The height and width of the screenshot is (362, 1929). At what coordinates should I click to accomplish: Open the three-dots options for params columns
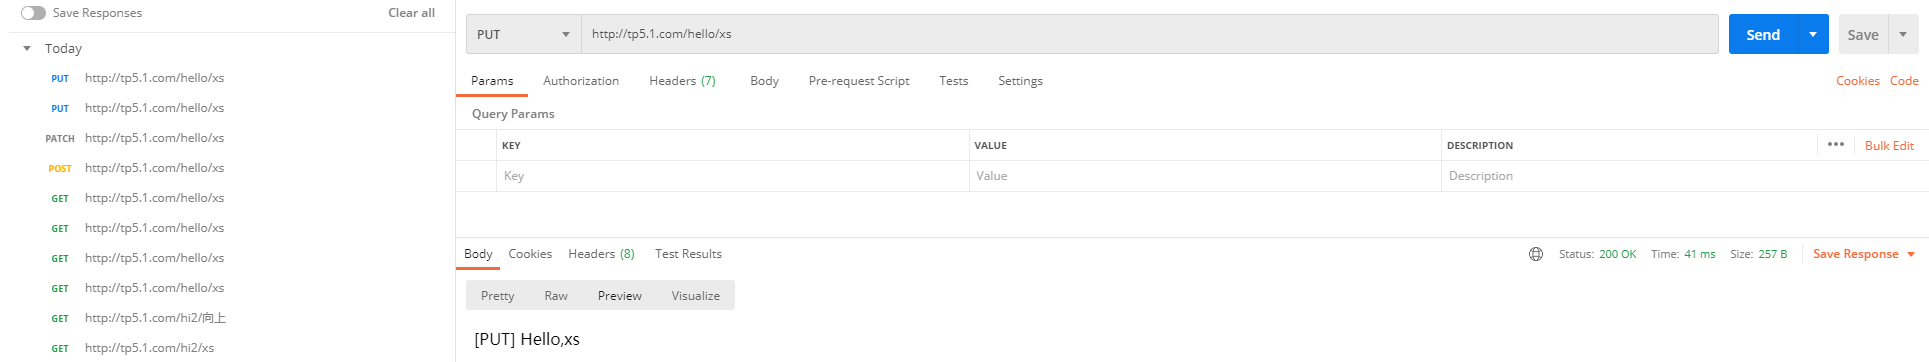click(1836, 145)
